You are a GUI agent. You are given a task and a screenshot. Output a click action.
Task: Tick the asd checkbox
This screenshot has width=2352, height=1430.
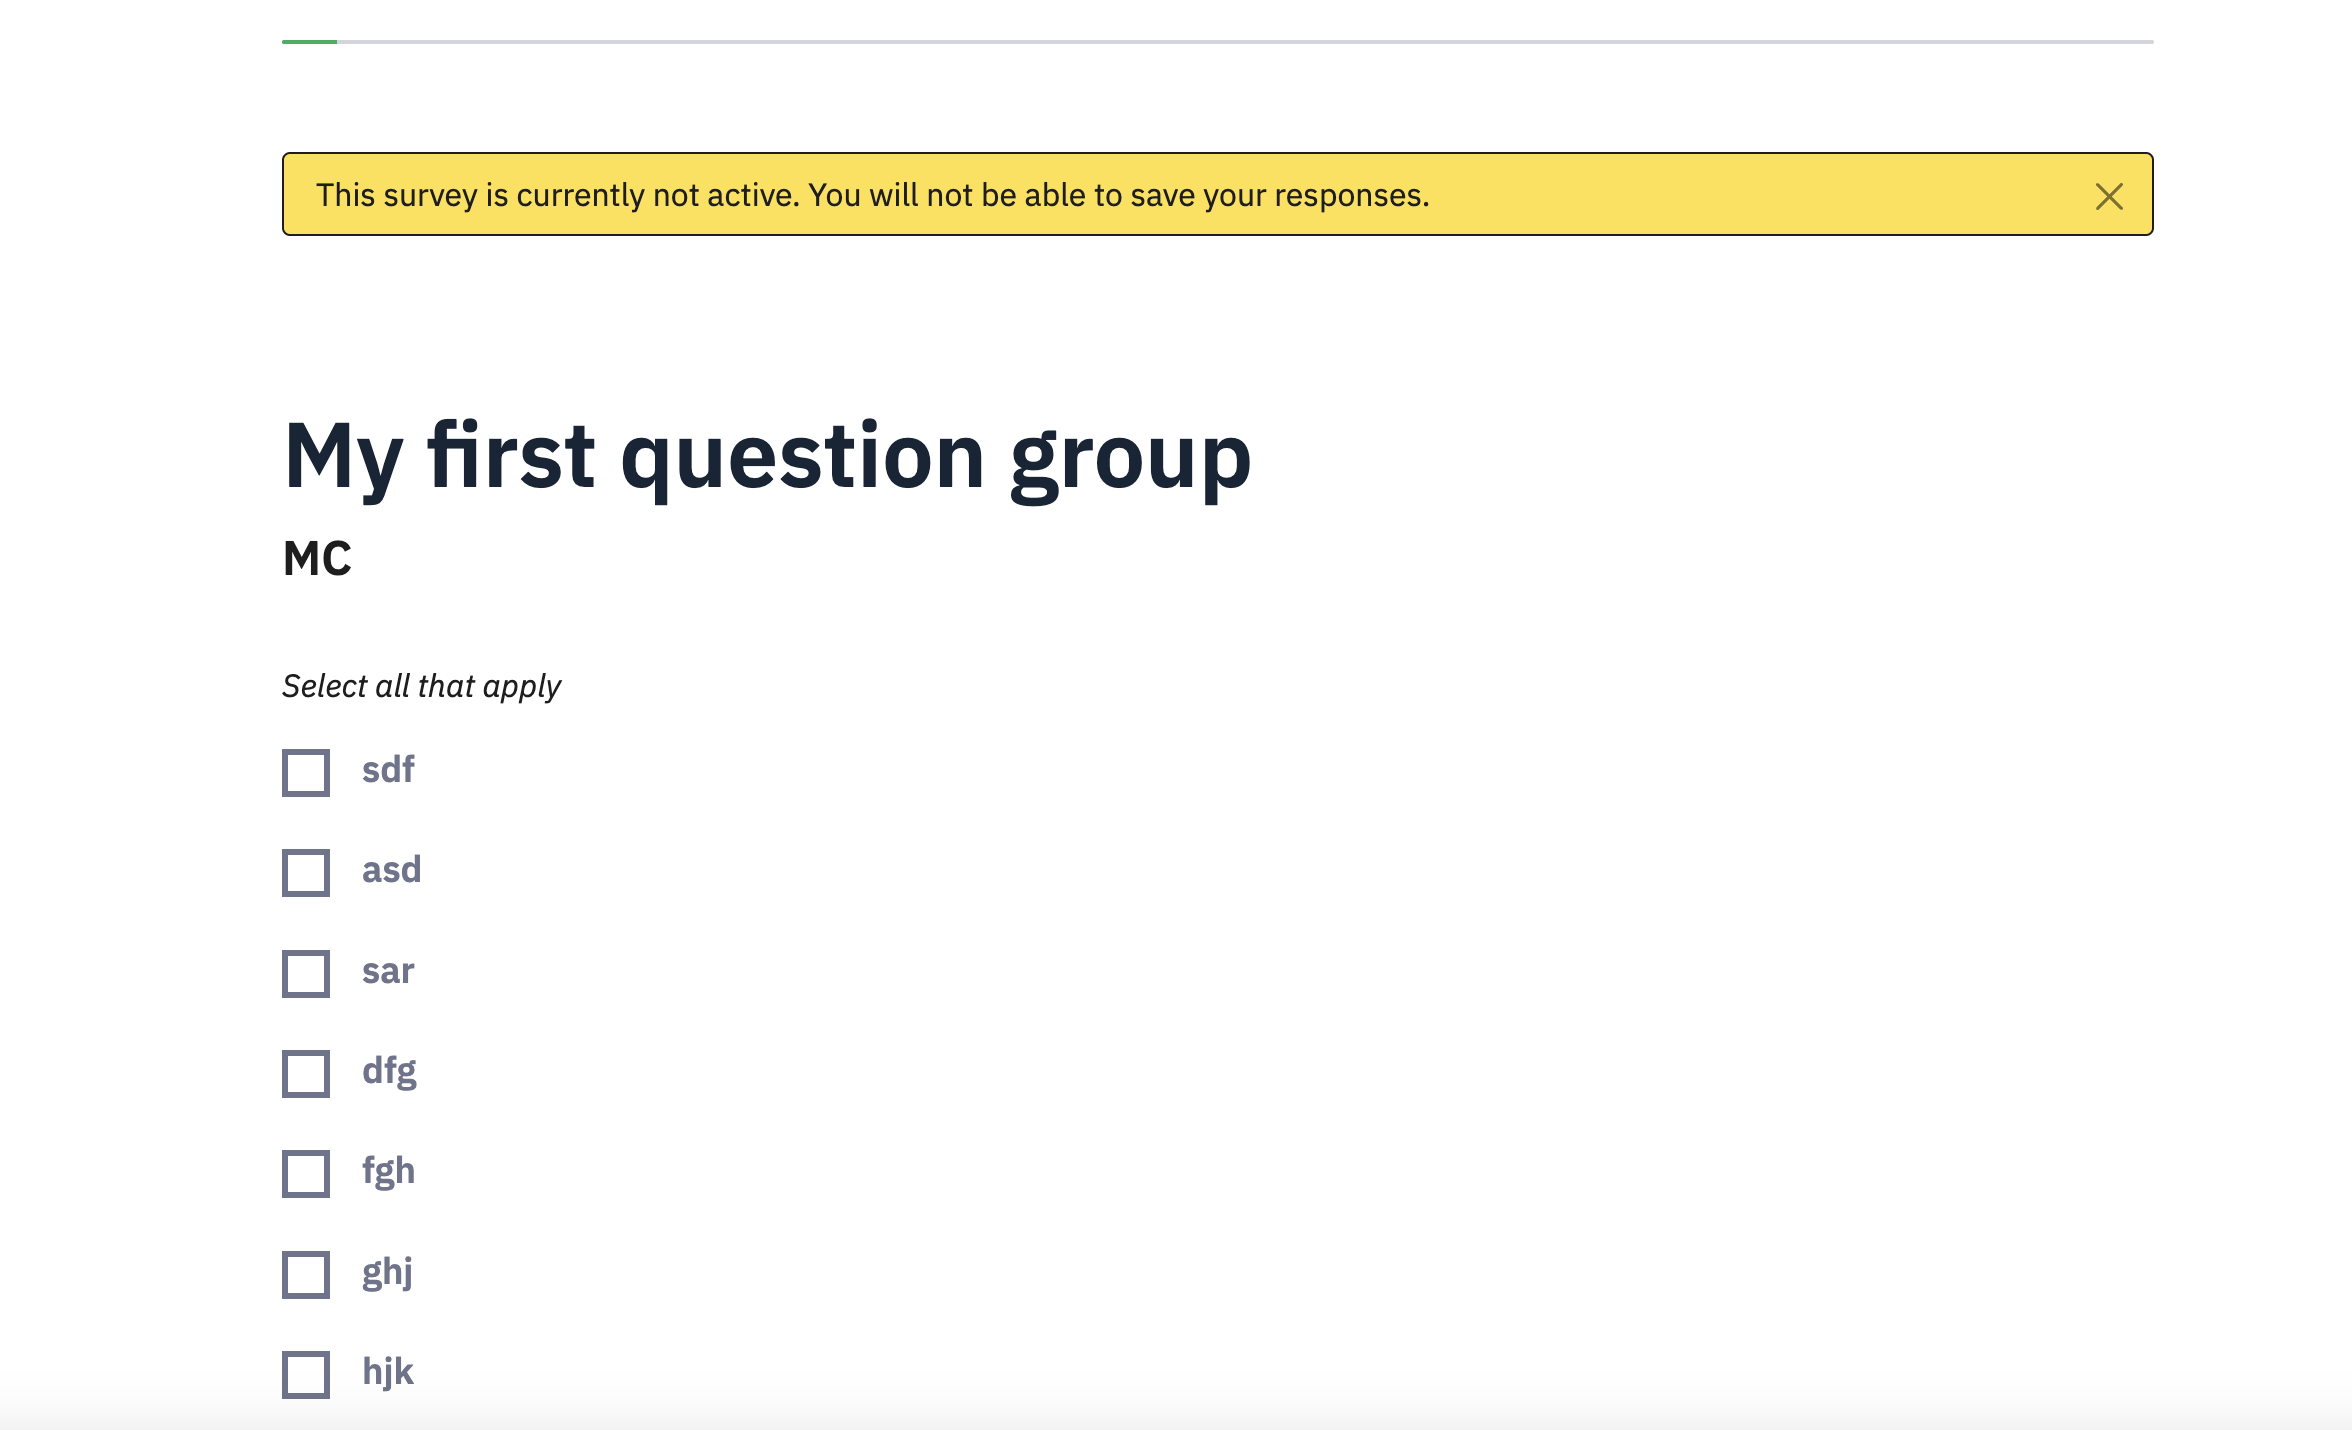(306, 873)
